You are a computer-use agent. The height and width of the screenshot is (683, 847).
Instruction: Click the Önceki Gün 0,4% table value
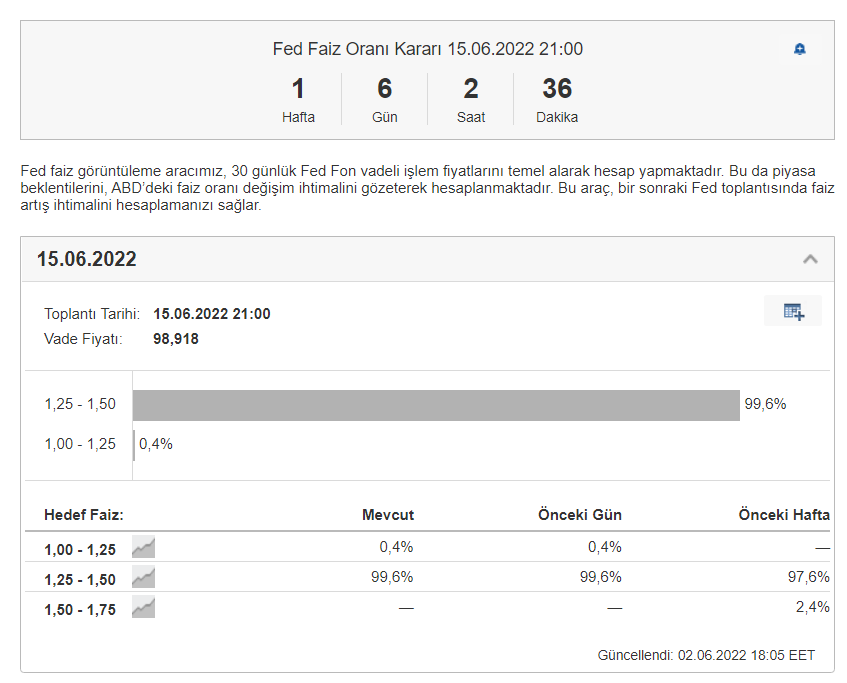pos(605,547)
